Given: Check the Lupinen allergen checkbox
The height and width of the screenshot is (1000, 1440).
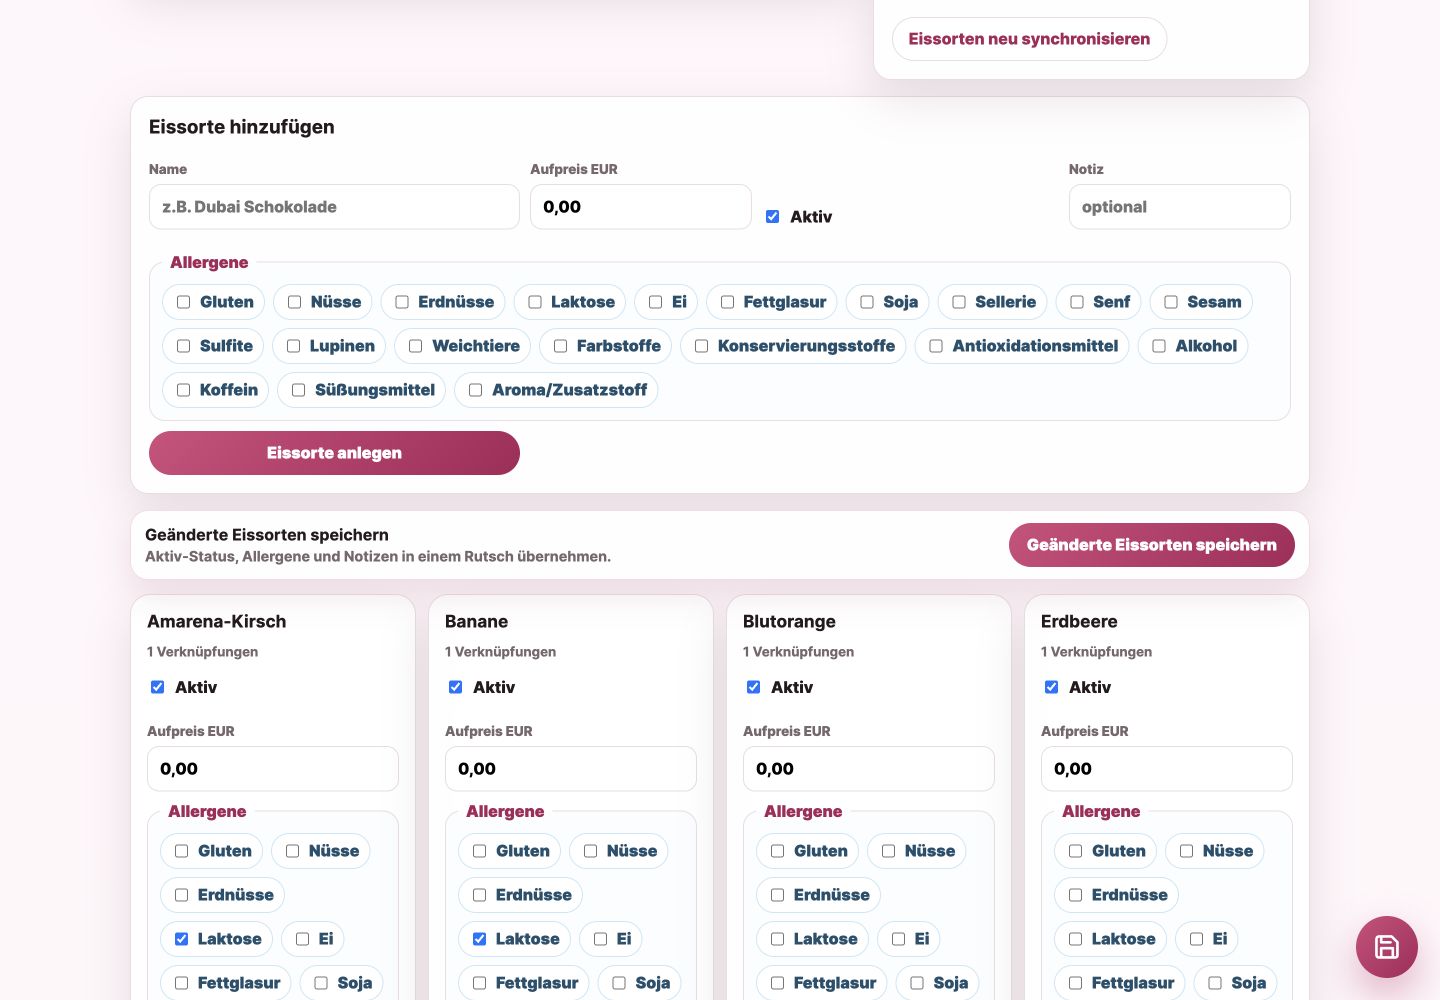Looking at the screenshot, I should (293, 346).
